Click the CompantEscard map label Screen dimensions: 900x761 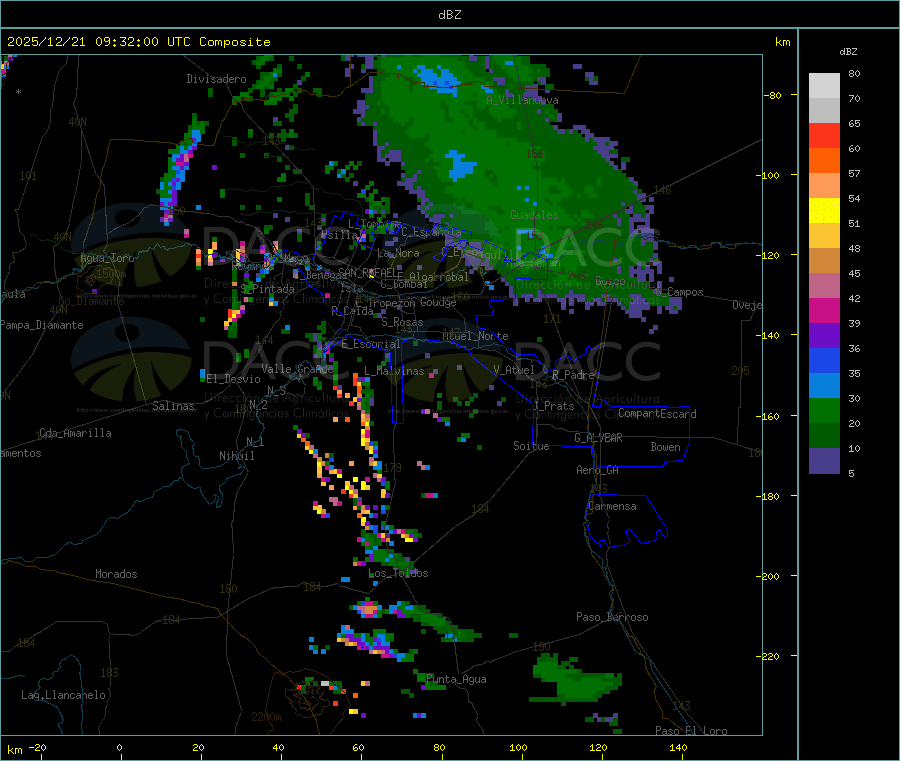(x=657, y=414)
